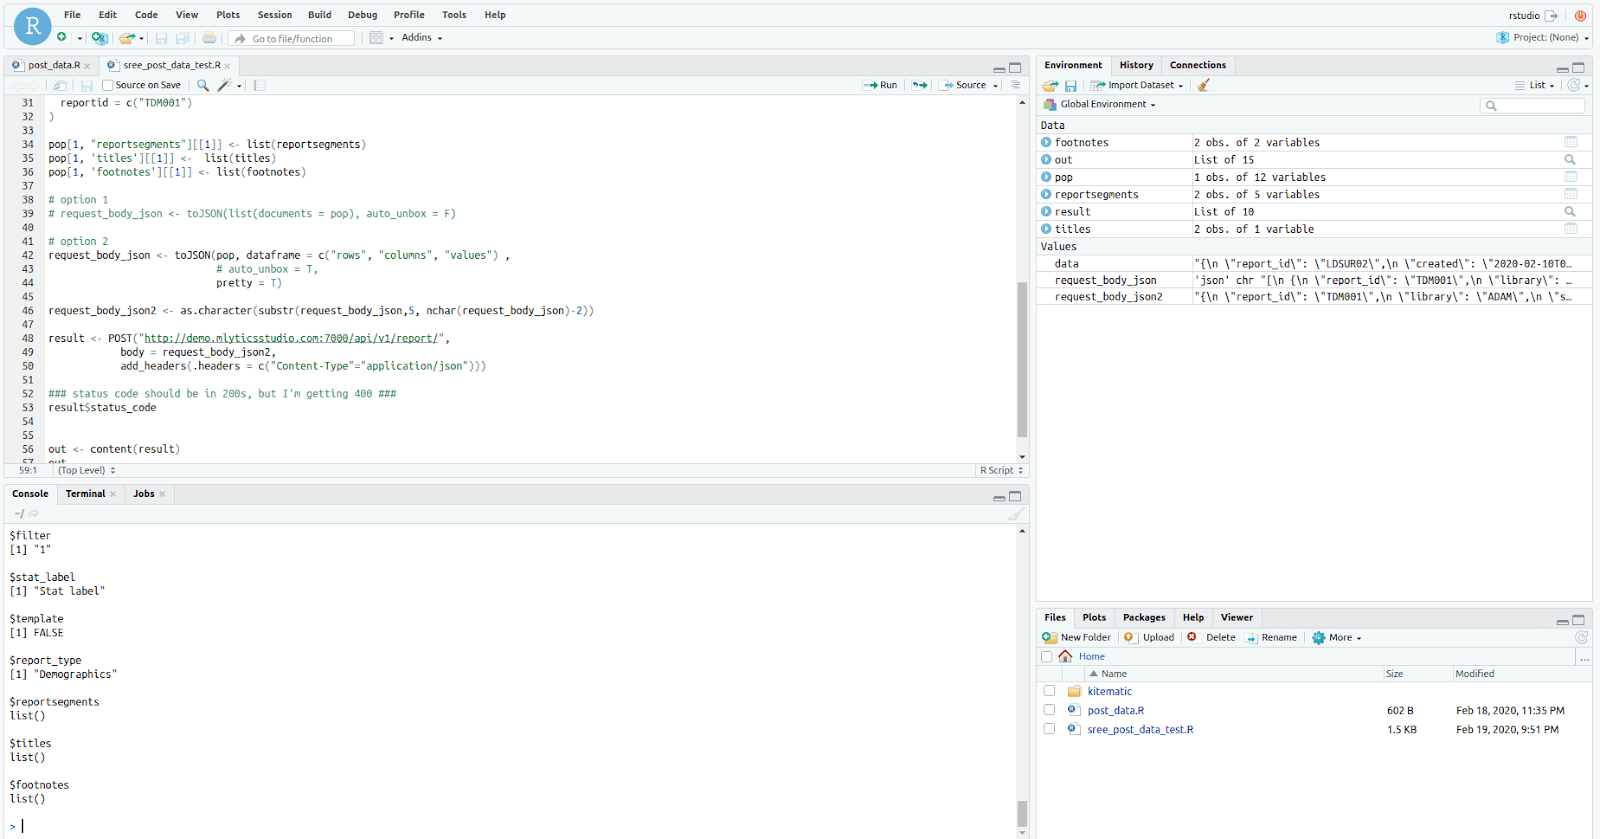Click the Show in new window icon
This screenshot has width=1600, height=839.
tap(60, 85)
